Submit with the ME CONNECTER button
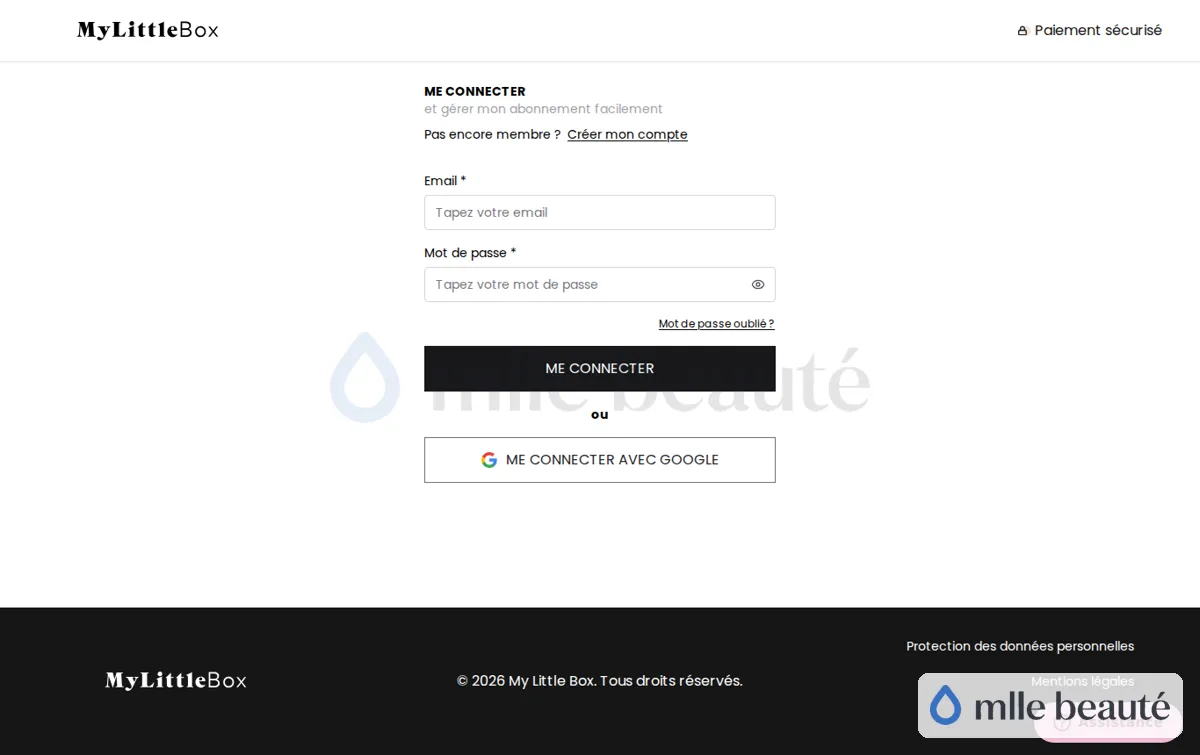 [x=600, y=369]
